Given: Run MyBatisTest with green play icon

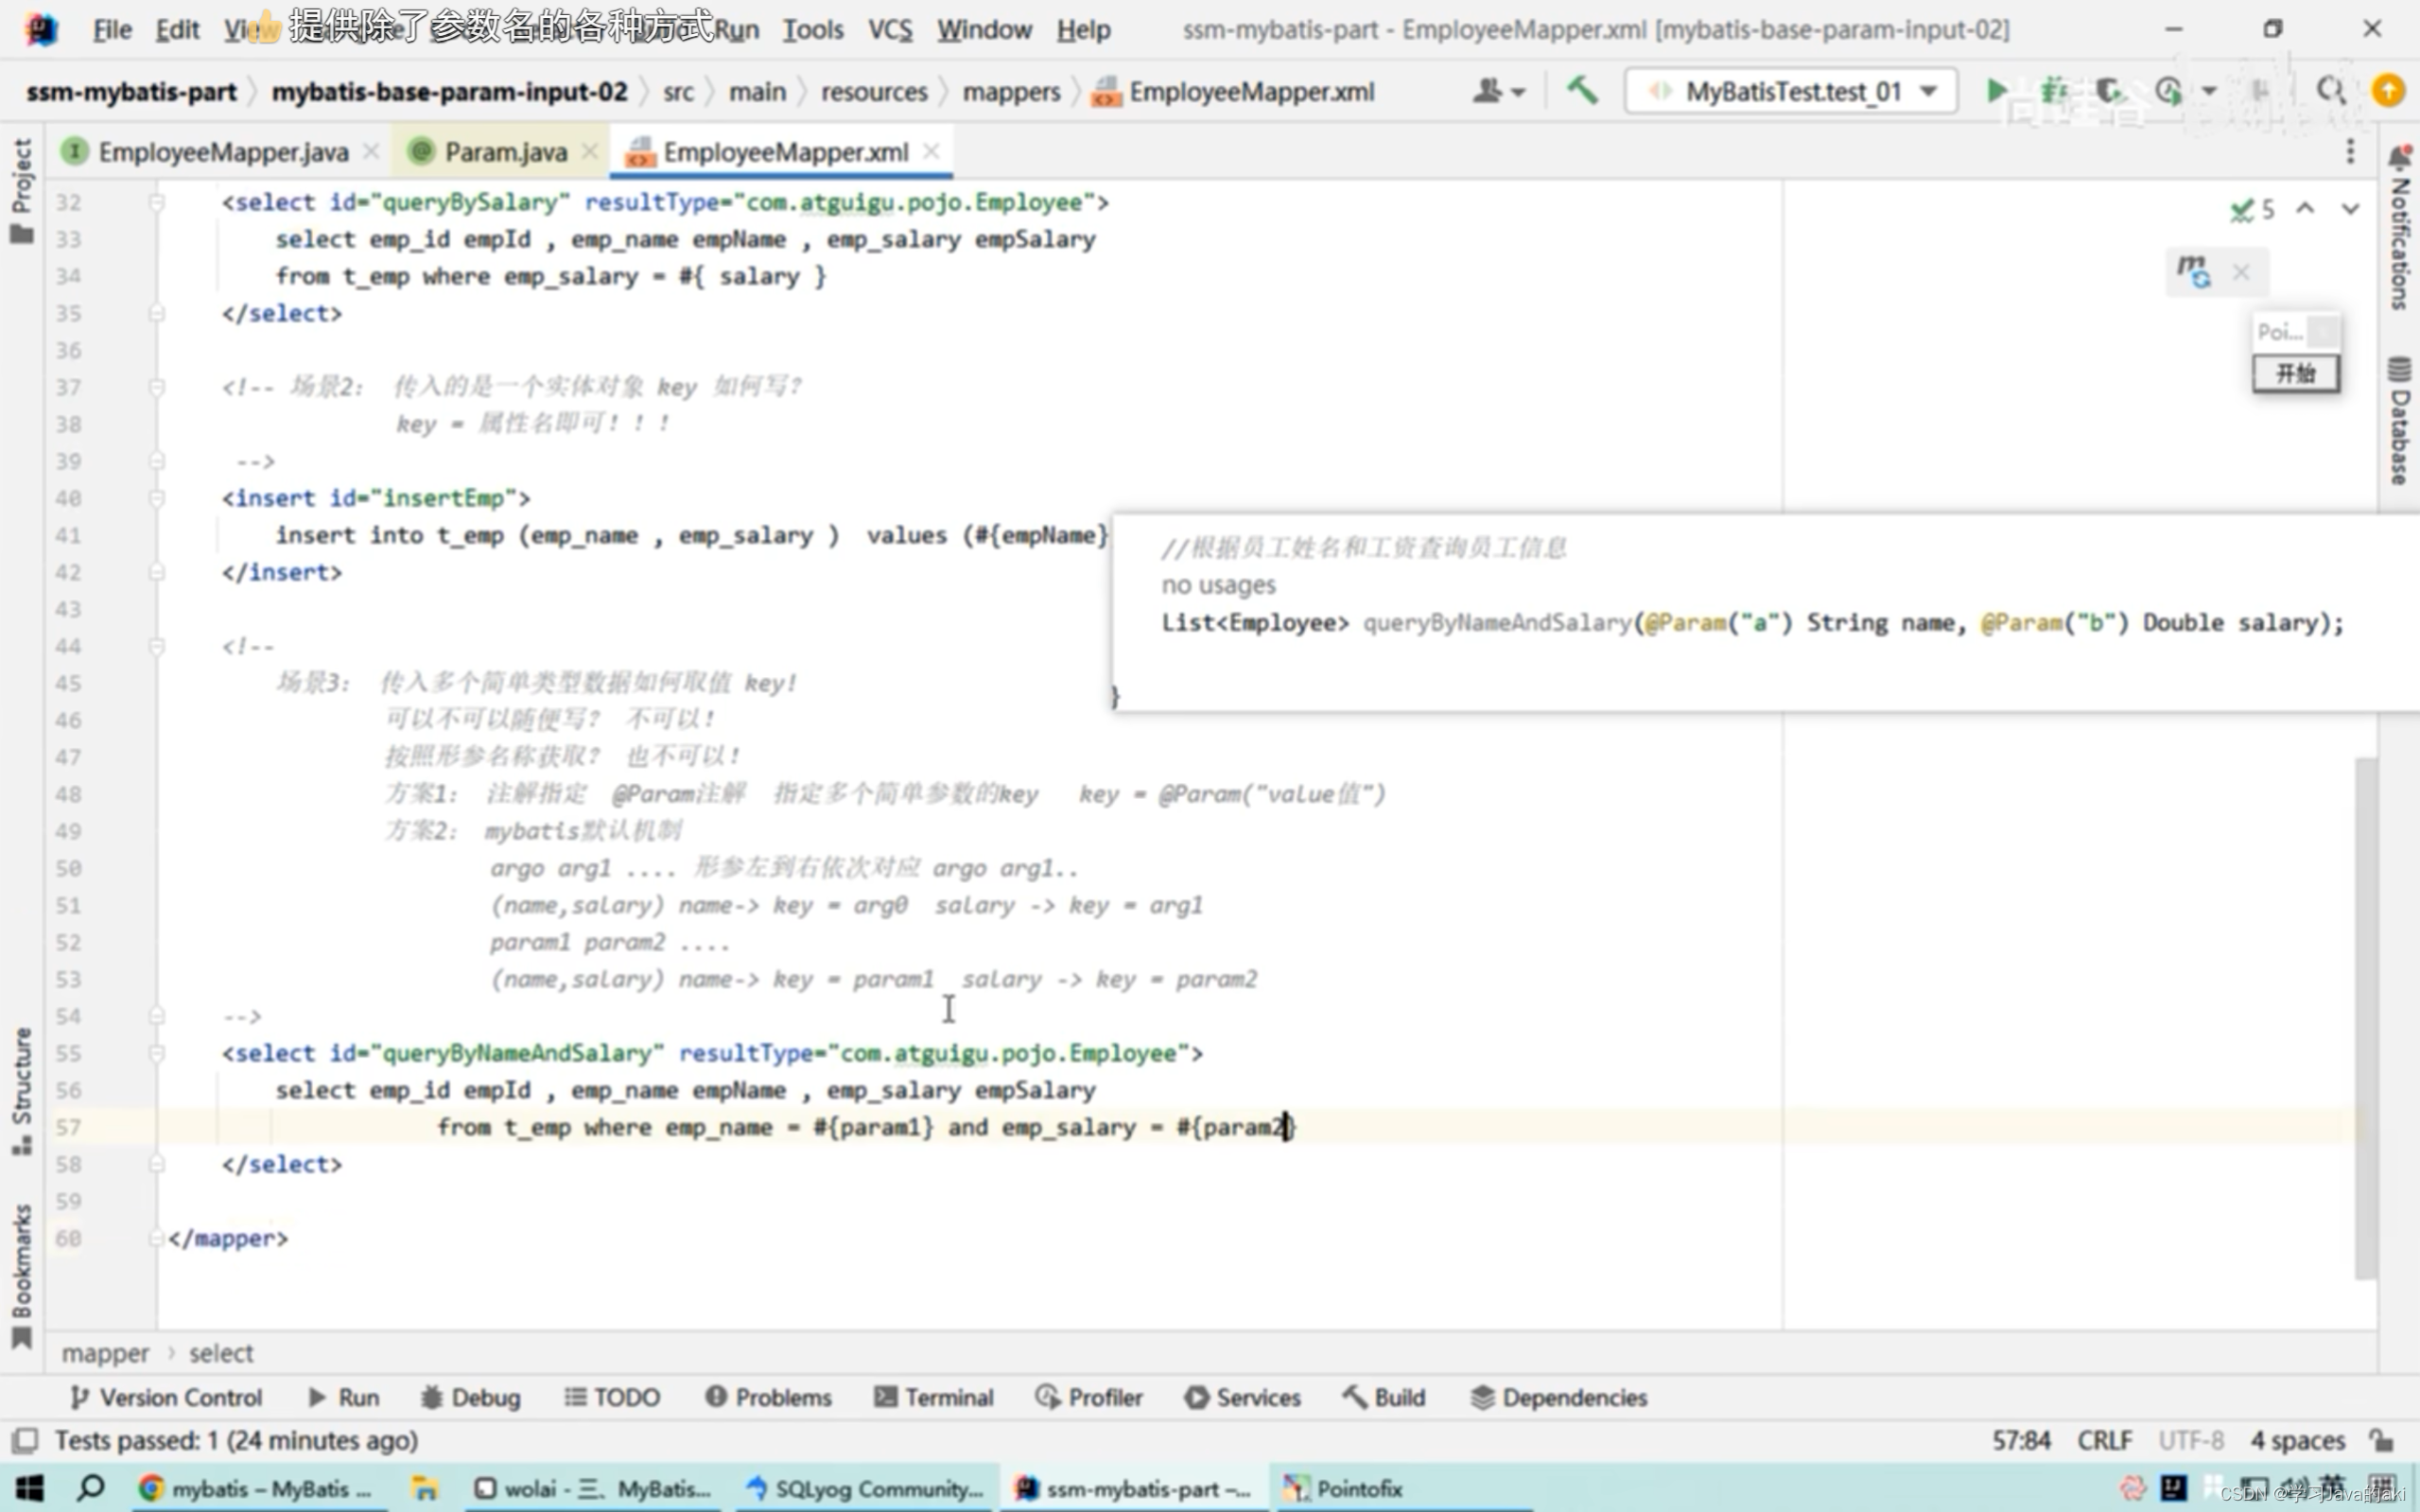Looking at the screenshot, I should coord(1995,91).
